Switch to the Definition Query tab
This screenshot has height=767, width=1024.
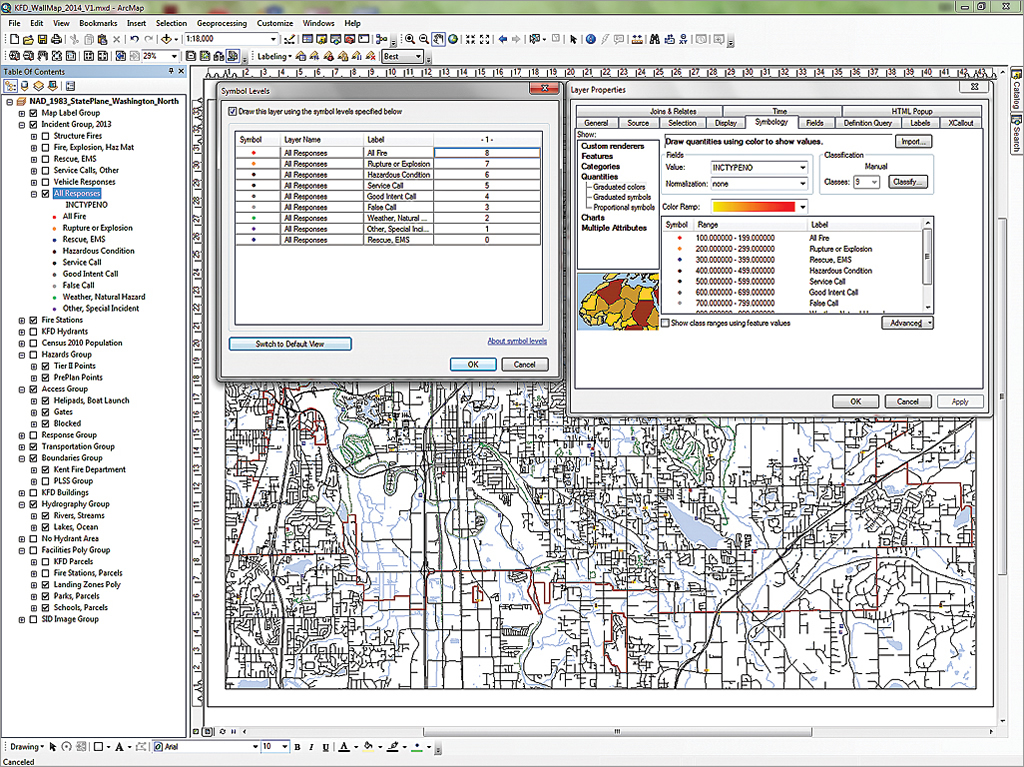[x=866, y=123]
